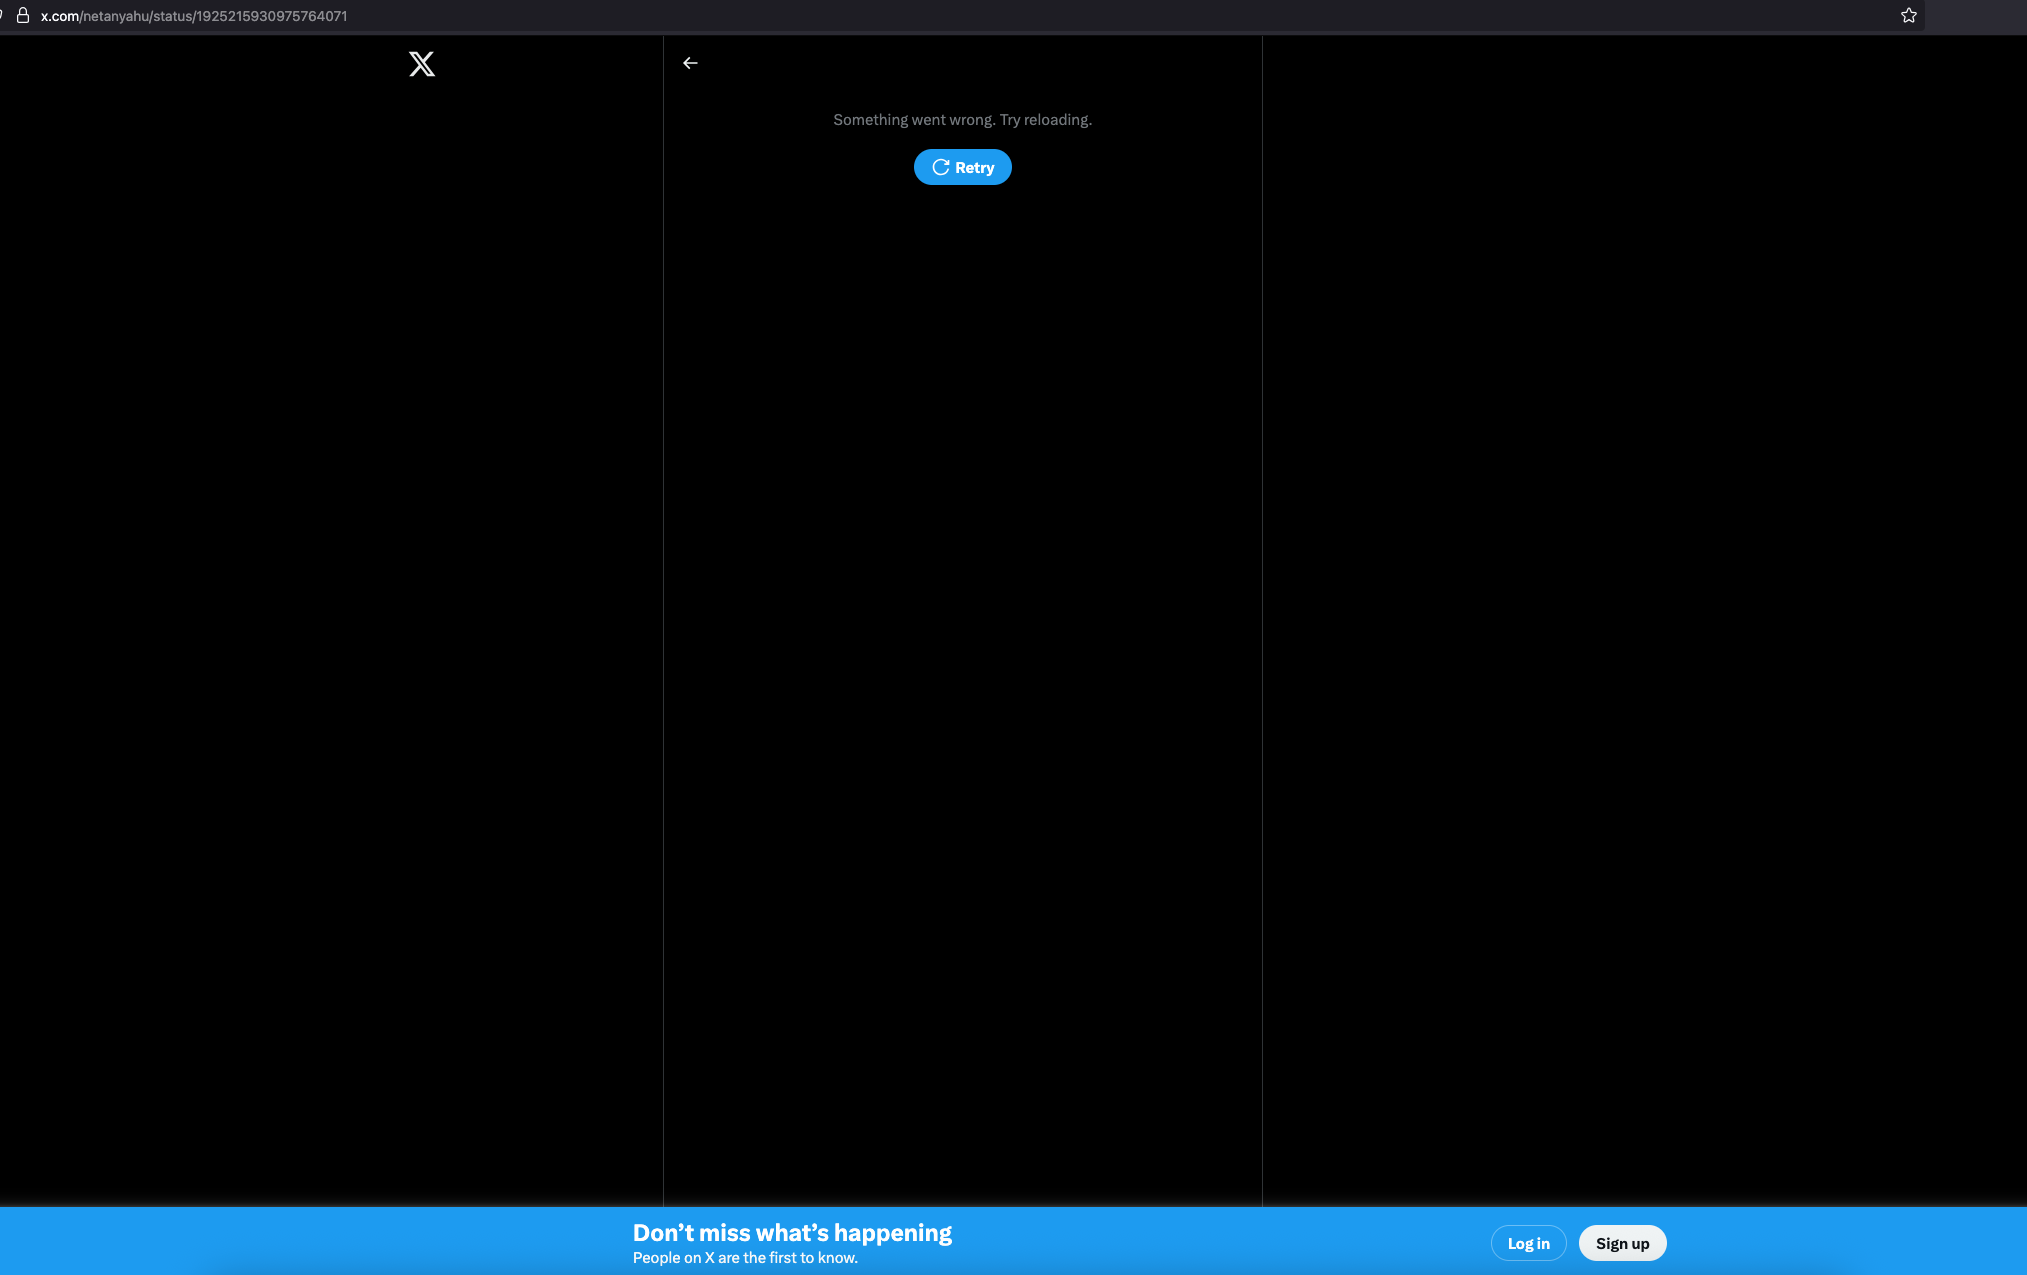Image resolution: width=2027 pixels, height=1275 pixels.
Task: Click 'People on X are the first to know.' text
Action: pos(745,1258)
